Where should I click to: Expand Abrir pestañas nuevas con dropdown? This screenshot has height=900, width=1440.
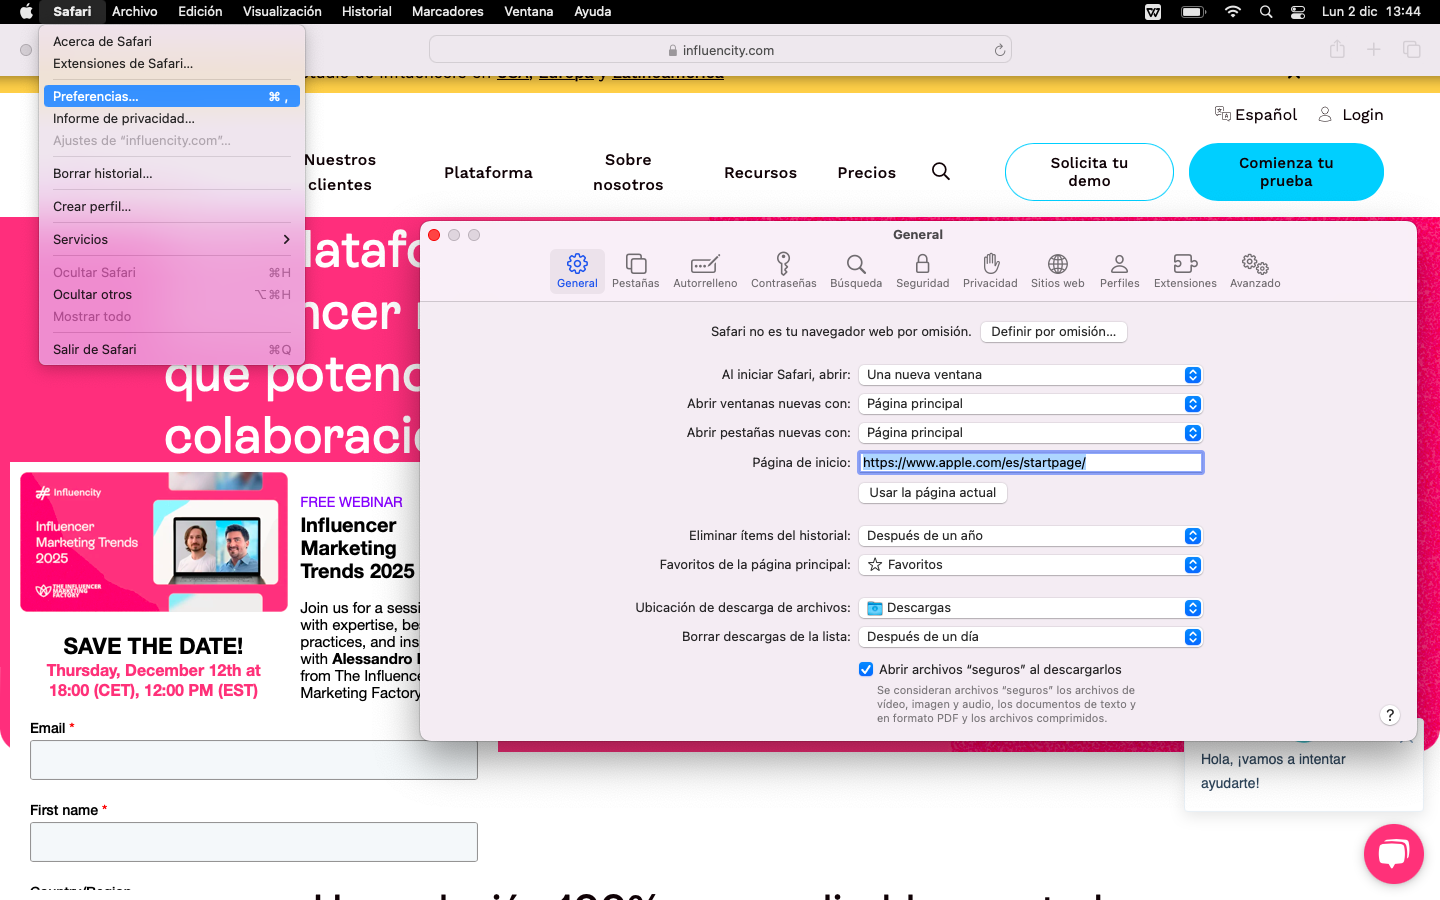tap(1030, 433)
